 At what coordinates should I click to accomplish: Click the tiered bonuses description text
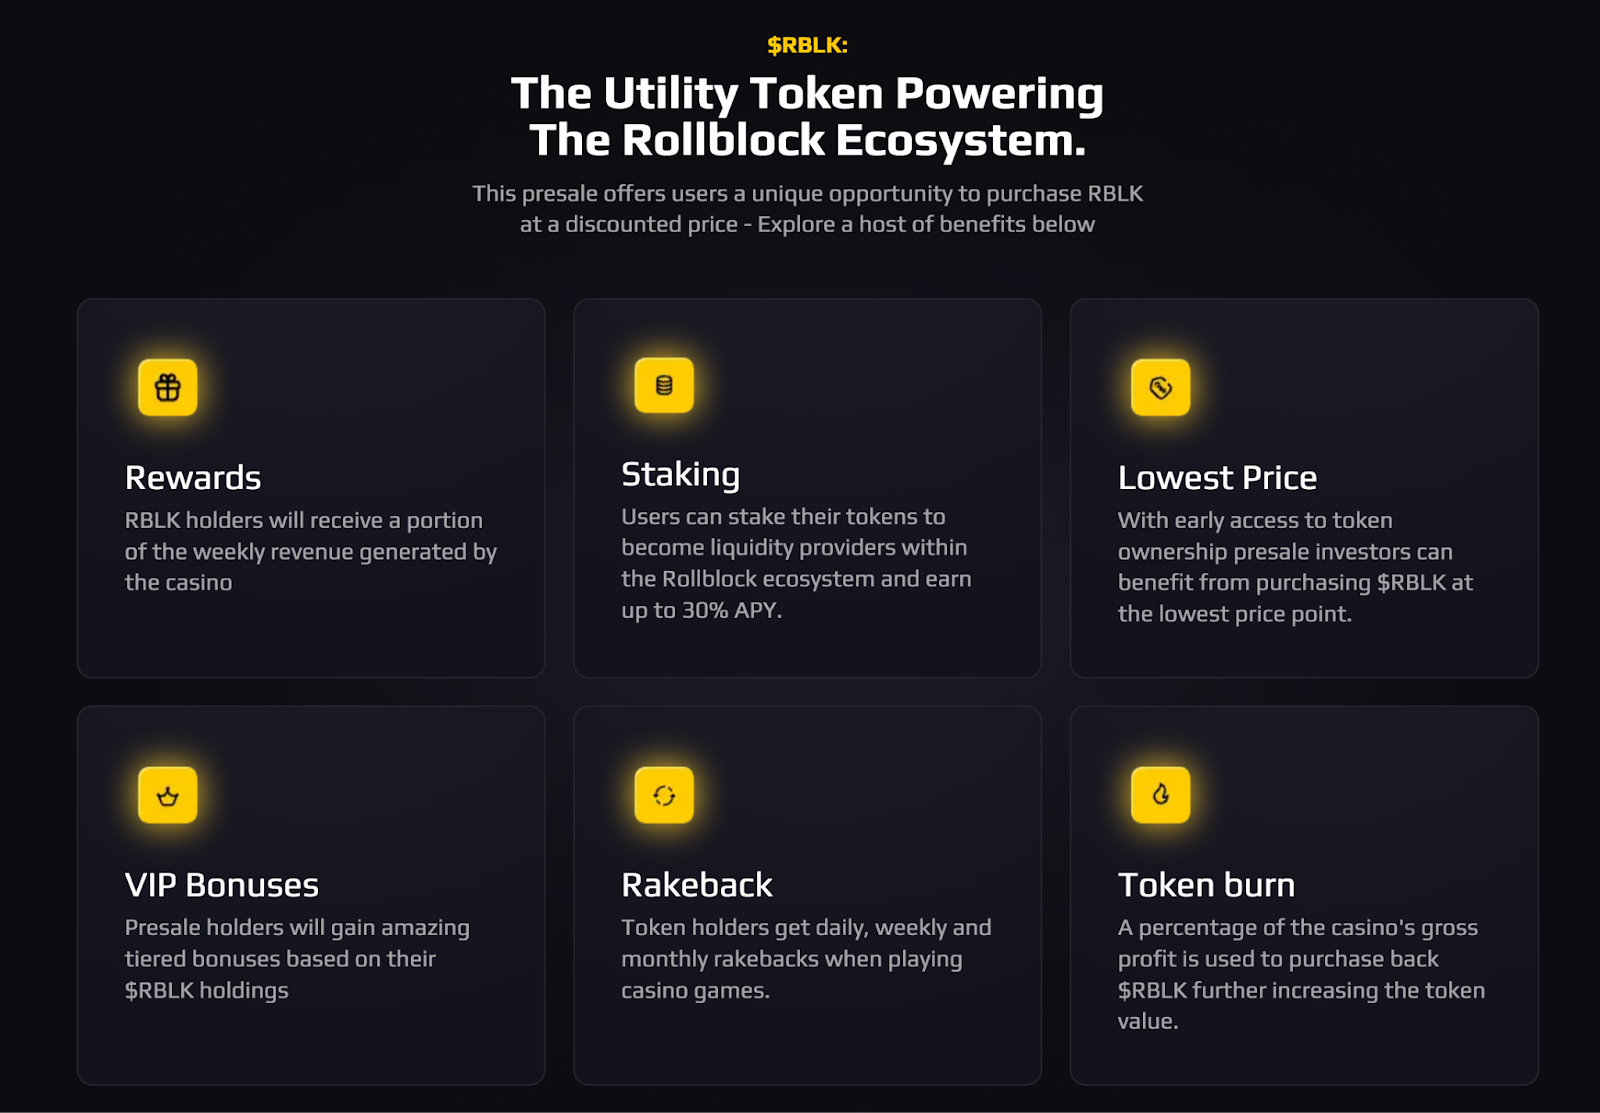297,959
